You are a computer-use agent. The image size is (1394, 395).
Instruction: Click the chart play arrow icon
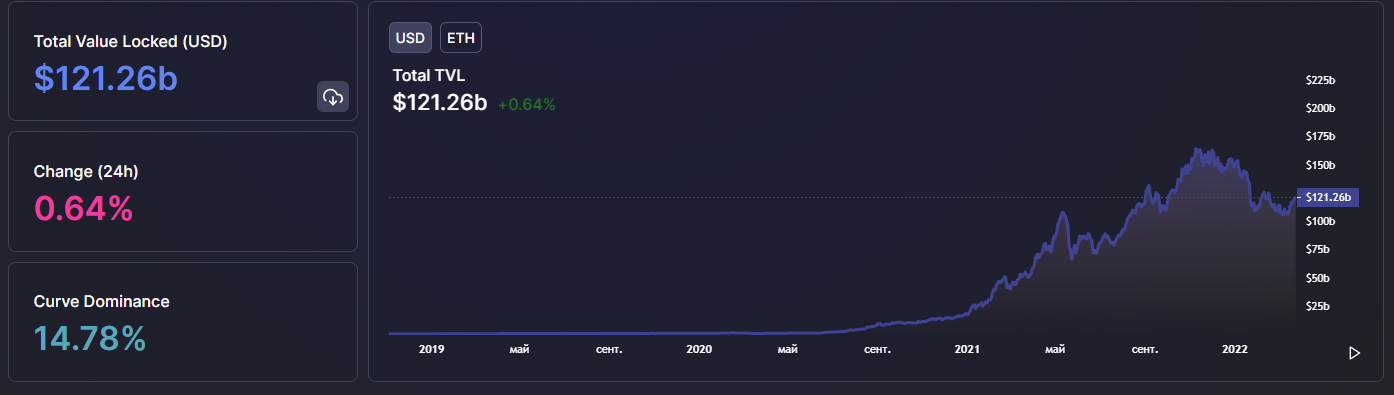point(1355,353)
